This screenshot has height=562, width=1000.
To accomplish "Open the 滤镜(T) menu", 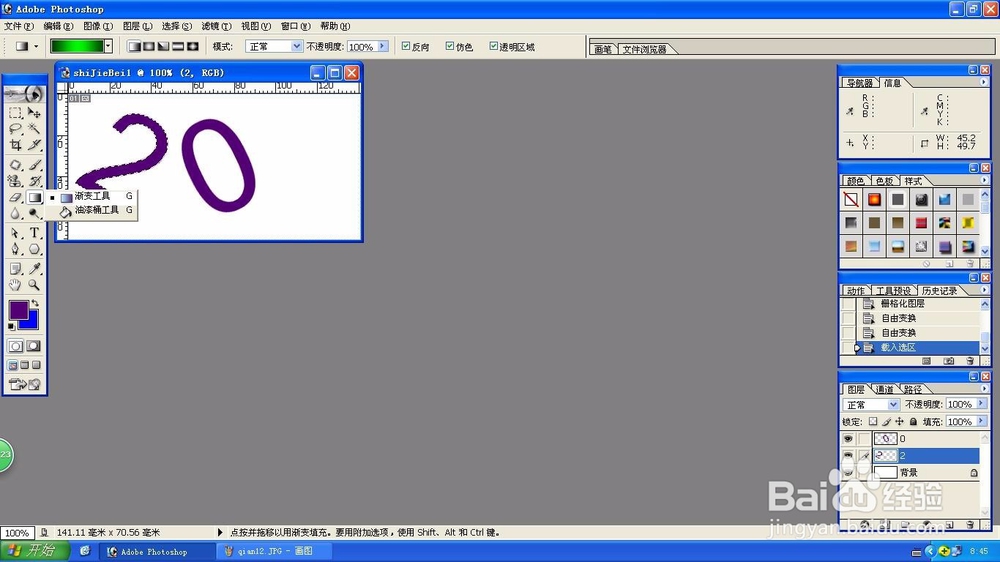I will (216, 26).
